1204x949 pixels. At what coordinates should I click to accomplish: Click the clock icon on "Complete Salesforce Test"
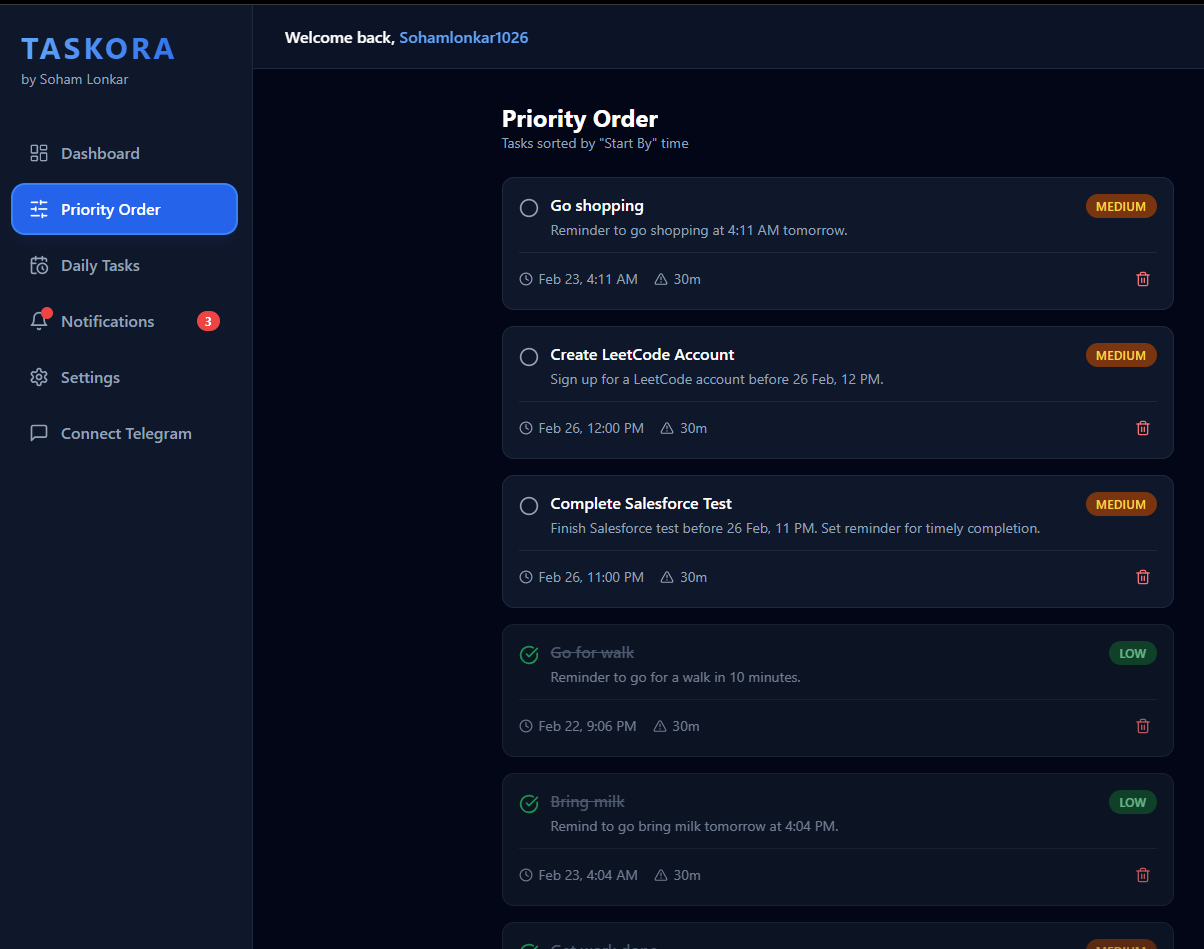(x=525, y=577)
